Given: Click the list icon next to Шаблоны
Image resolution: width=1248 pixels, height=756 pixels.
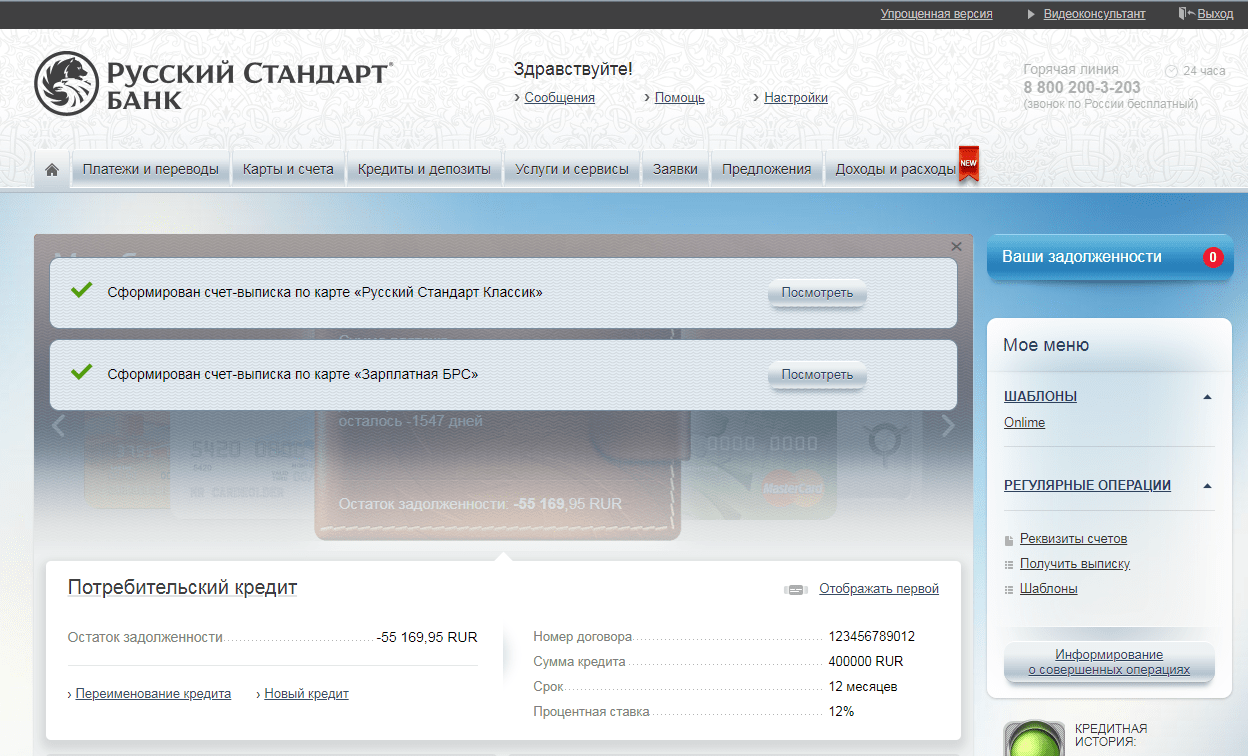Looking at the screenshot, I should [x=1009, y=590].
